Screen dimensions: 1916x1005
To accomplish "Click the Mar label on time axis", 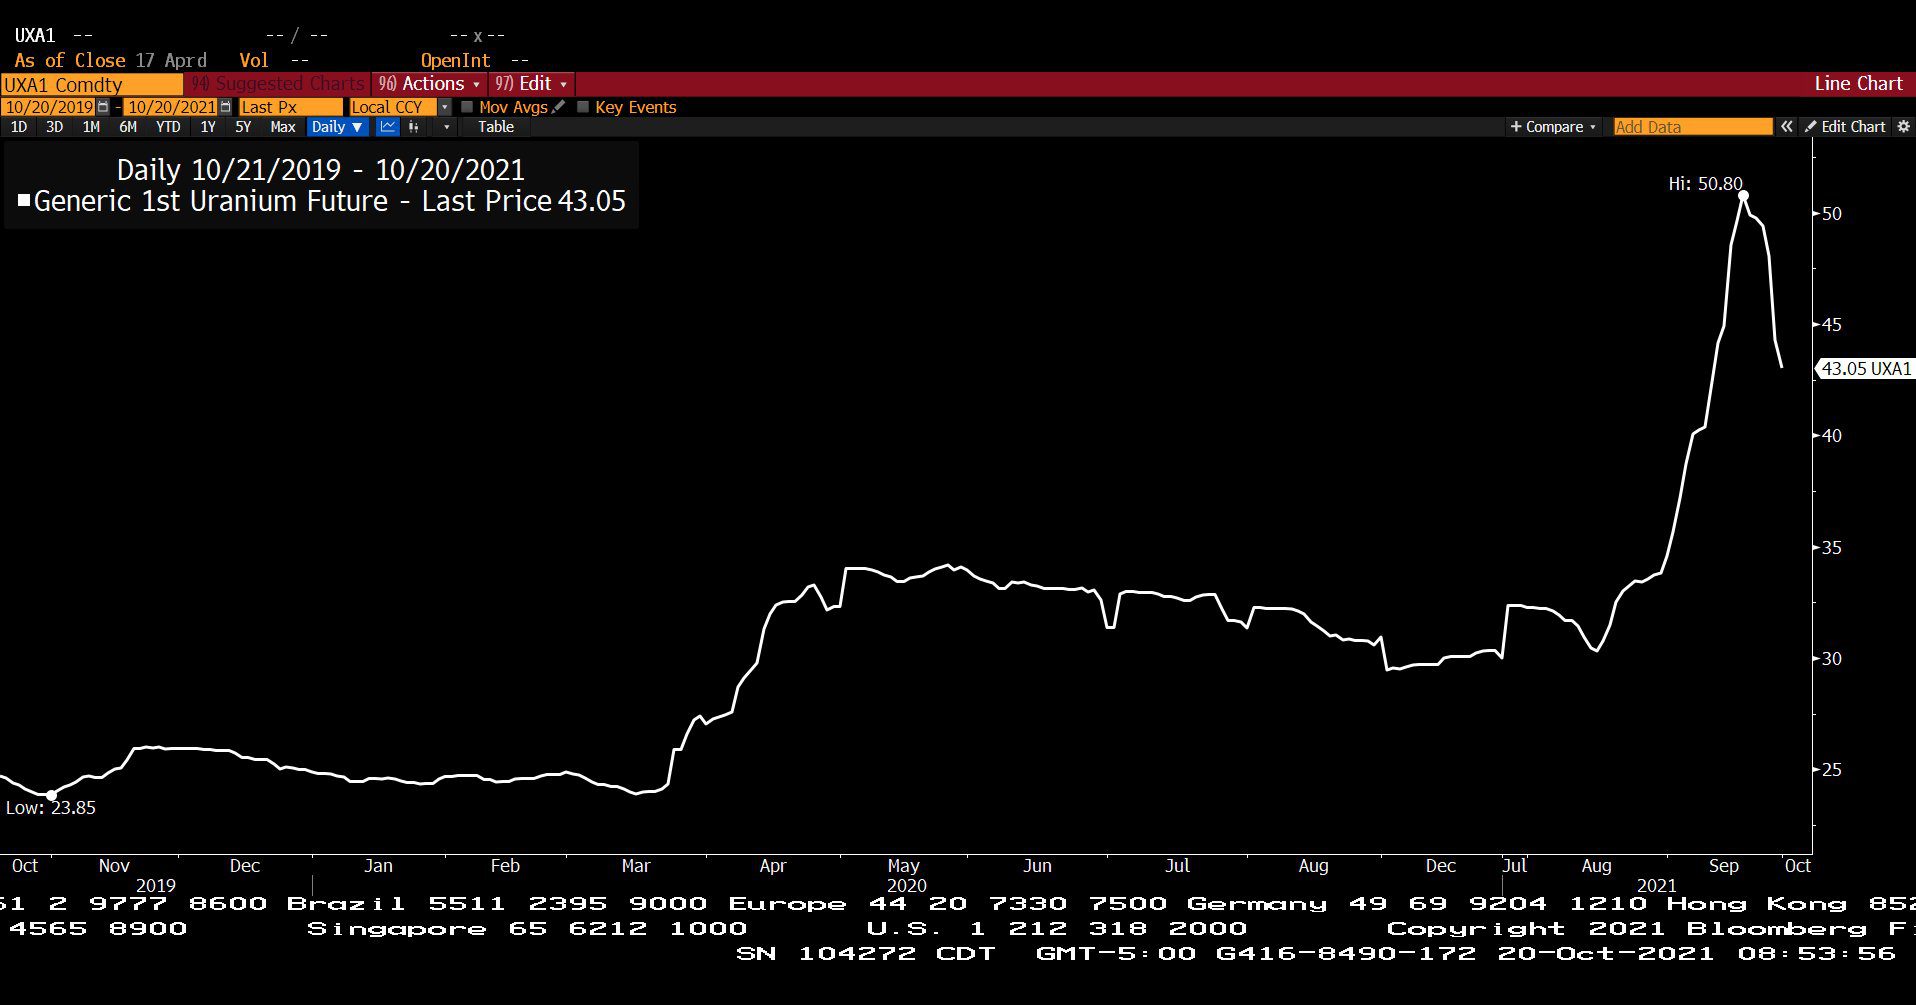I will coord(636,866).
